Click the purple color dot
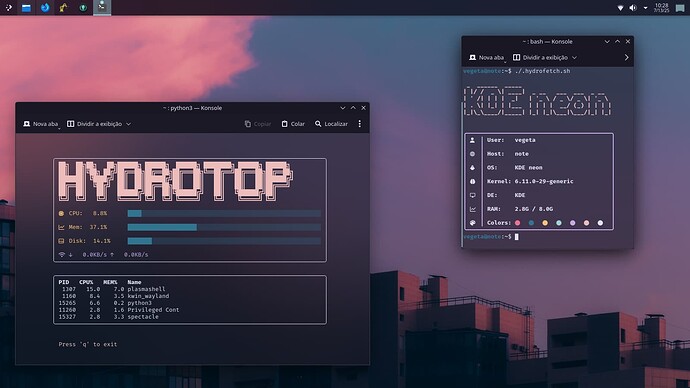This screenshot has height=388, width=690. [x=573, y=223]
